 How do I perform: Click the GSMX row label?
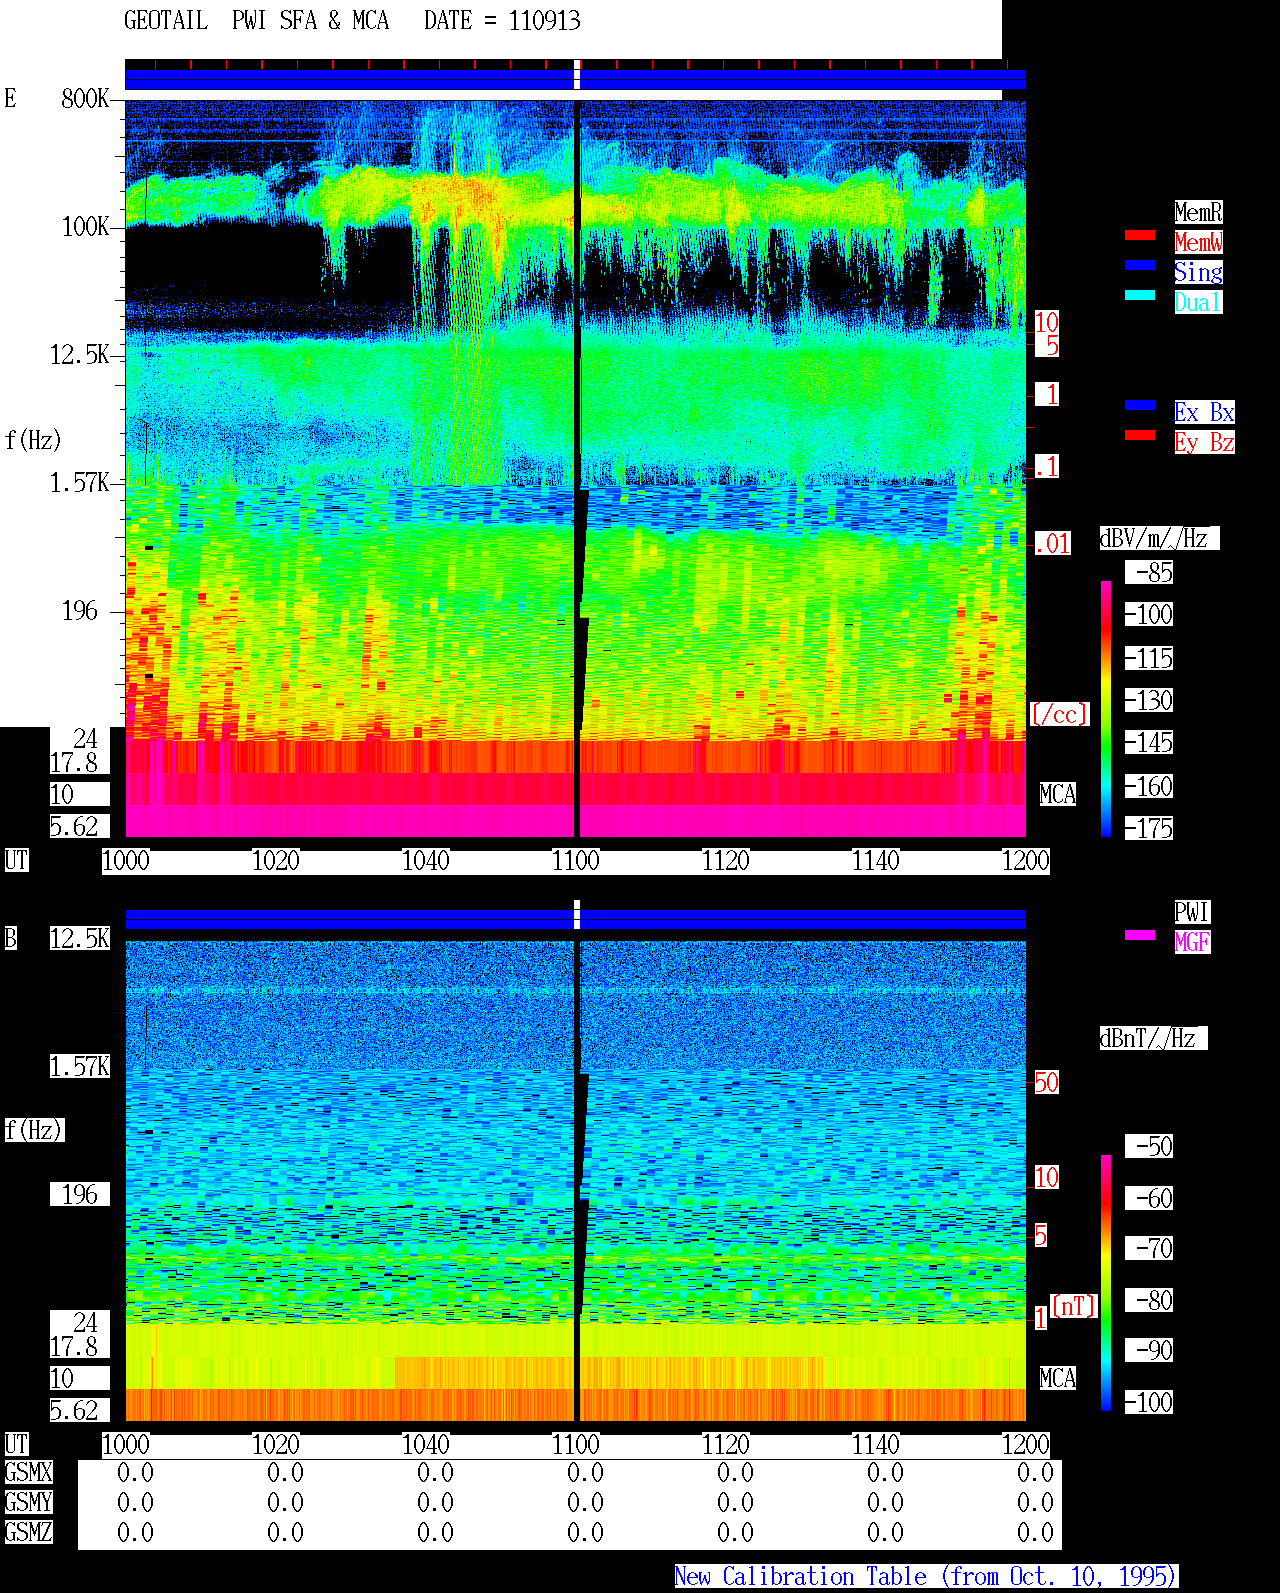click(29, 1473)
